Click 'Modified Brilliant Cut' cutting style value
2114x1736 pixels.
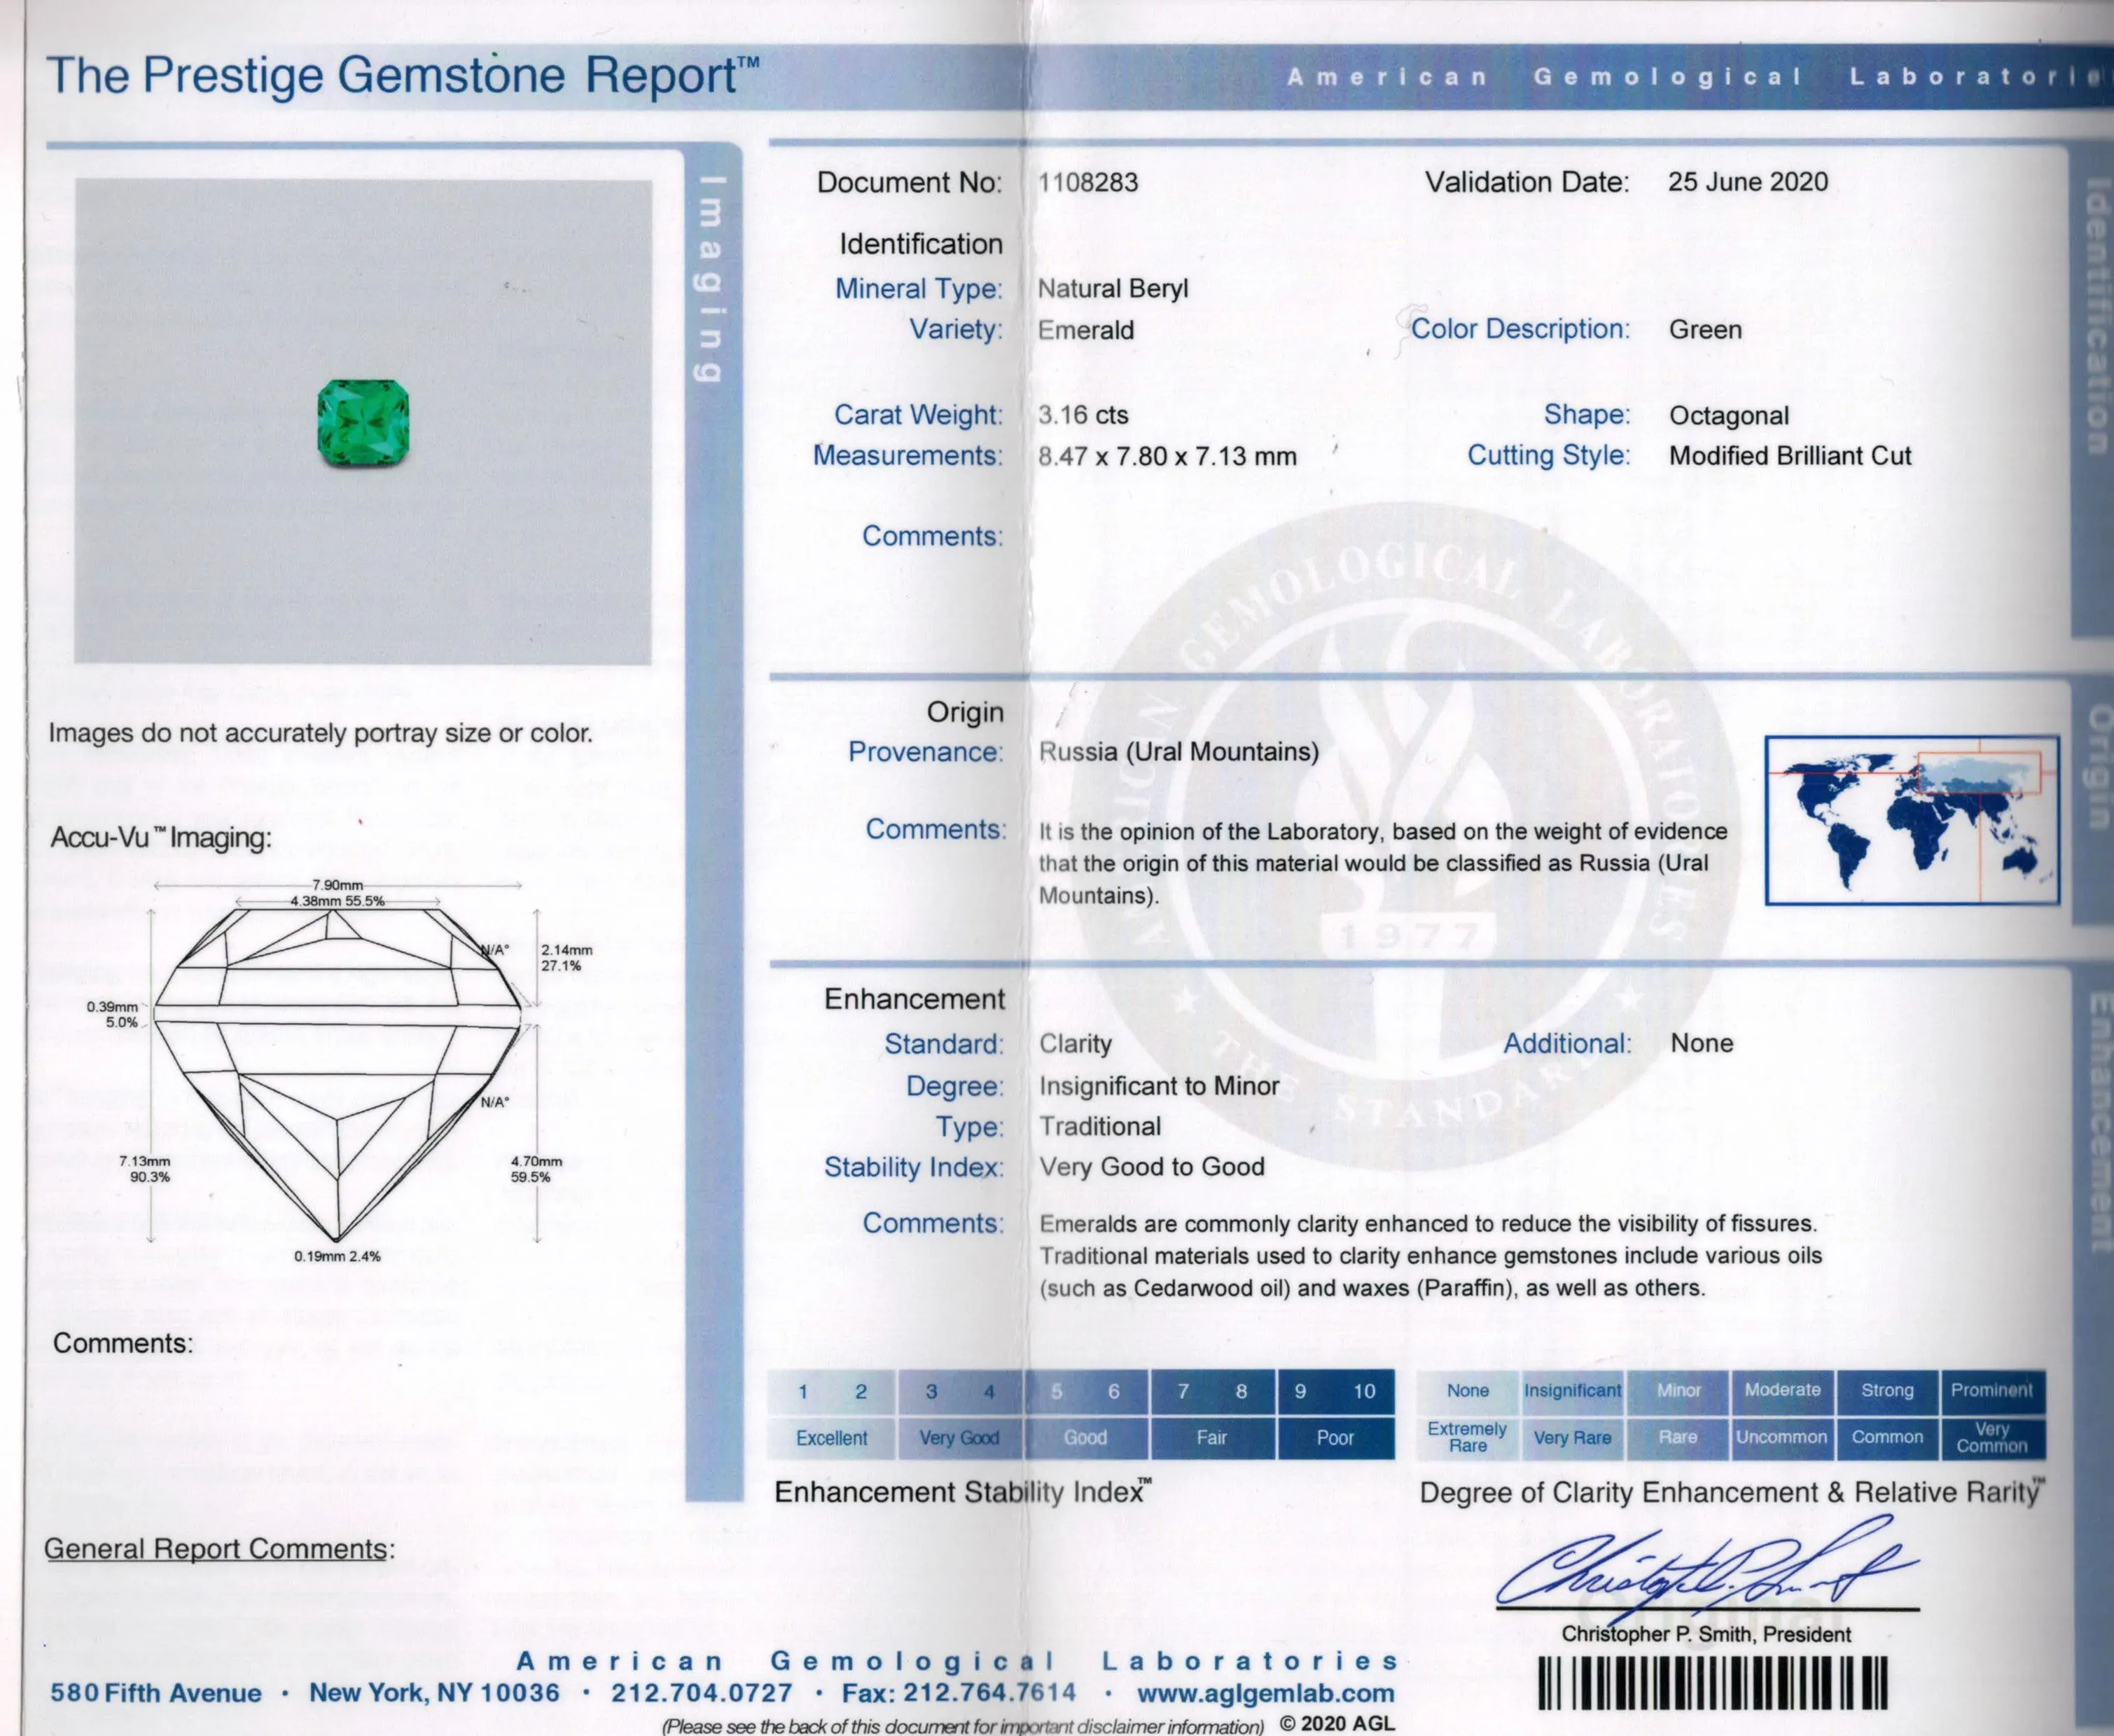pyautogui.click(x=1790, y=456)
